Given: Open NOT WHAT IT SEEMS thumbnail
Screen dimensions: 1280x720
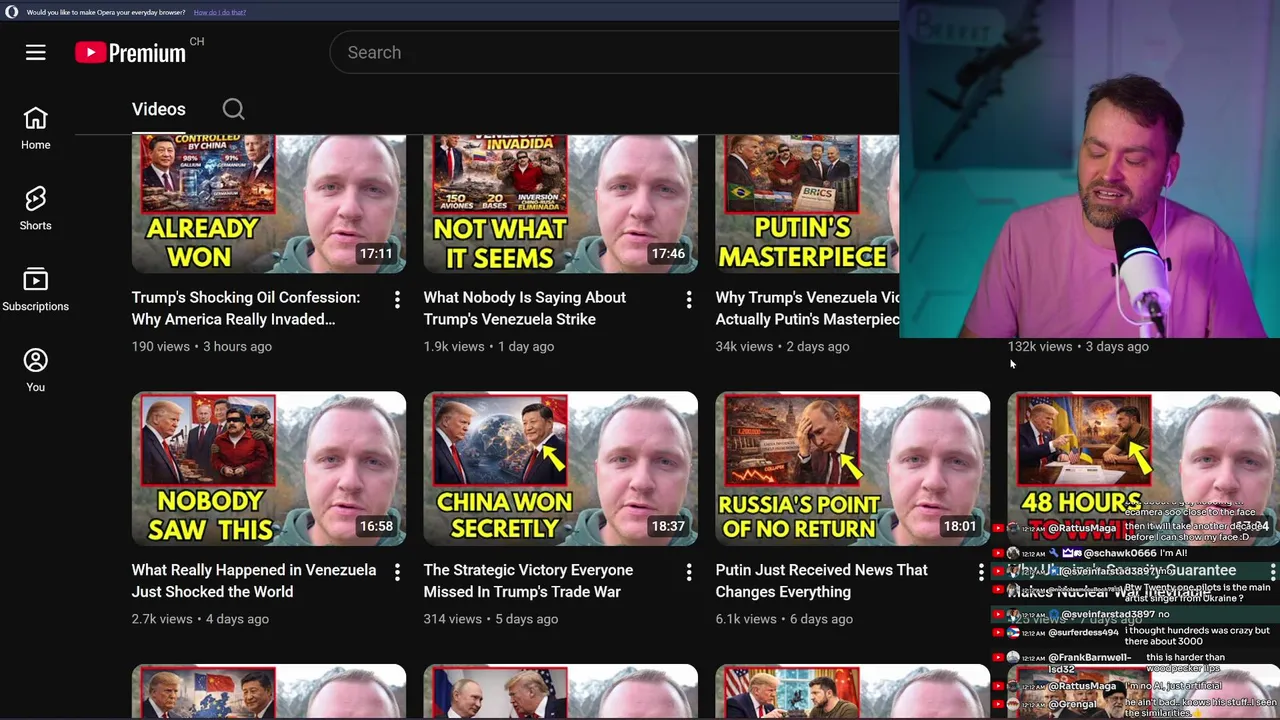Looking at the screenshot, I should (561, 204).
